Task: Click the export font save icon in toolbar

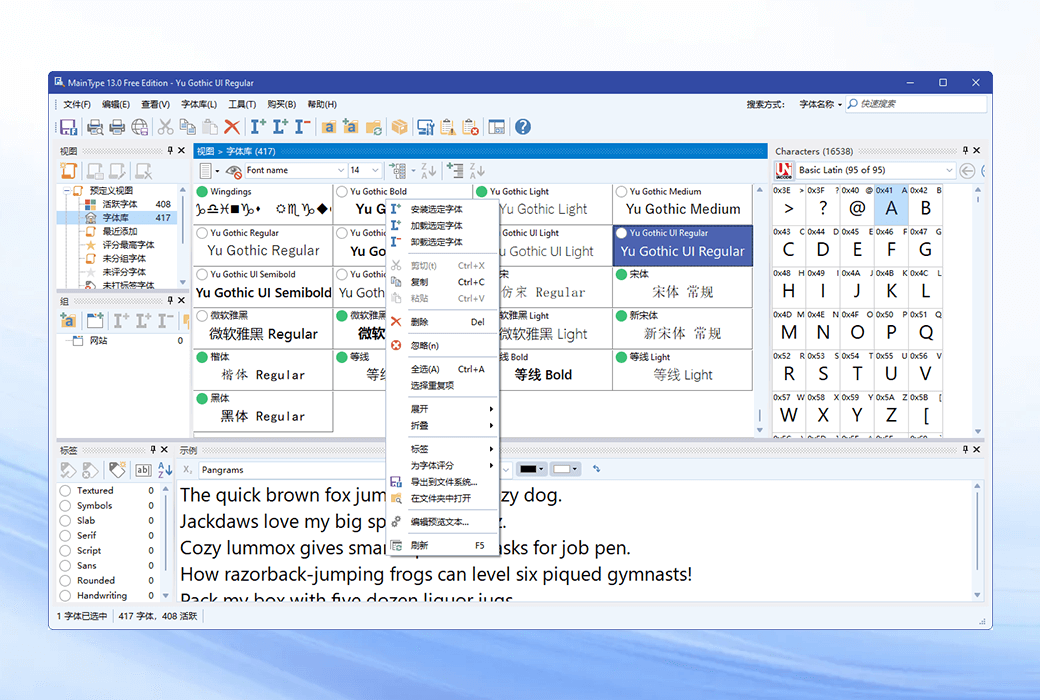Action: click(x=68, y=127)
